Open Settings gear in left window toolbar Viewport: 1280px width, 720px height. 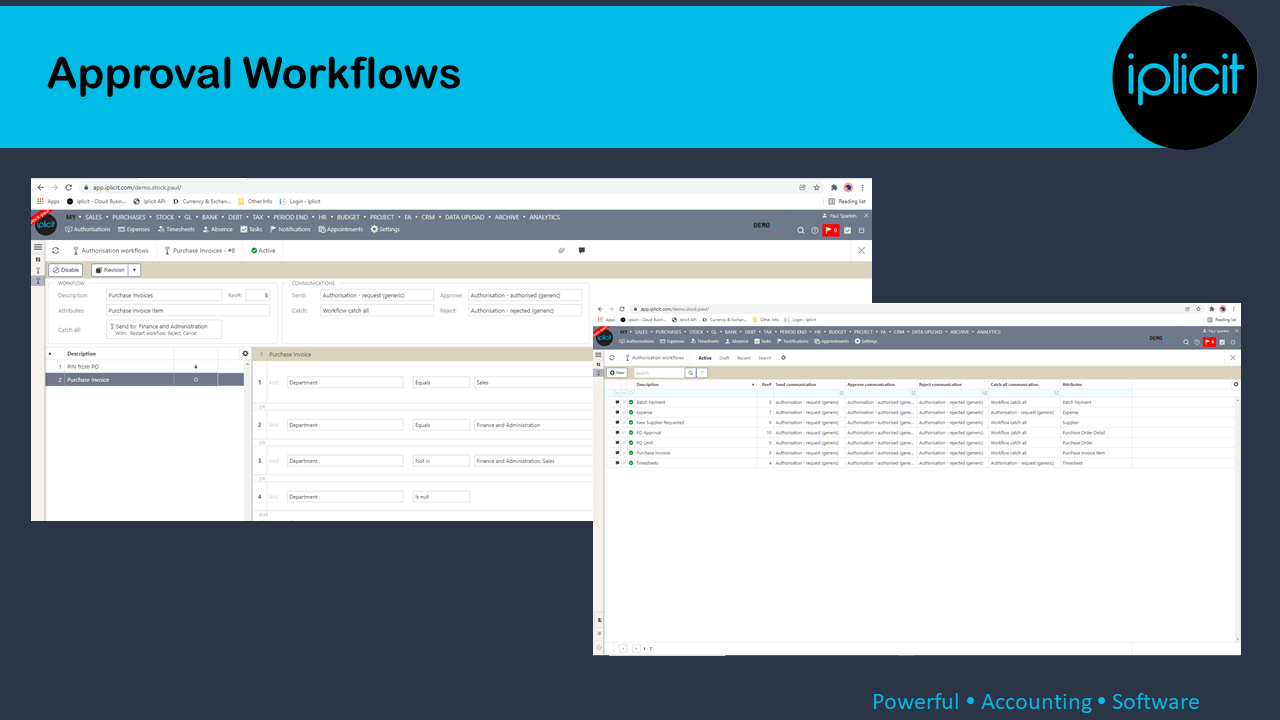385,229
